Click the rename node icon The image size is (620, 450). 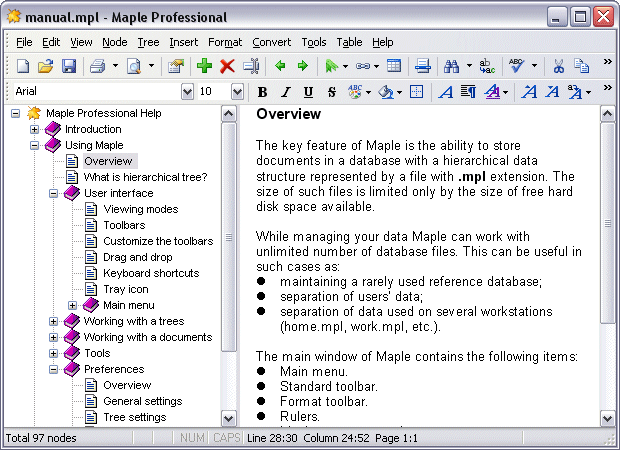pos(251,66)
